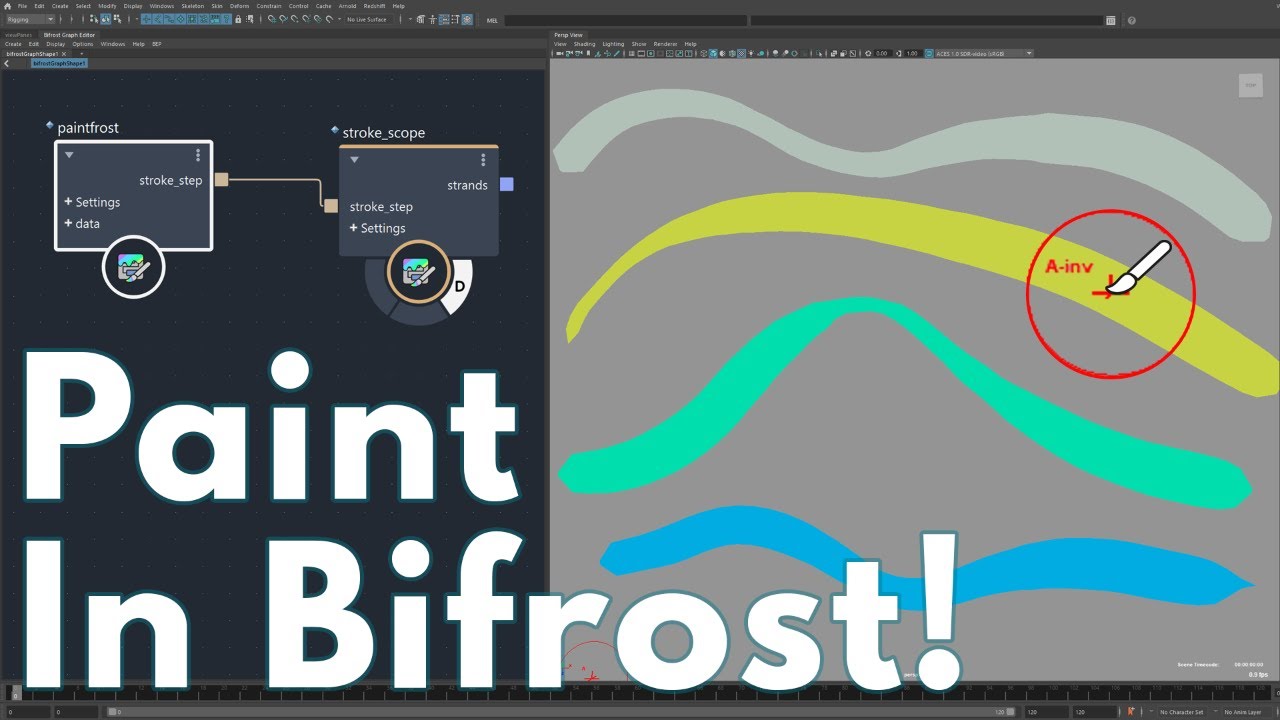
Task: Click the viewport exposure reset icon
Action: click(868, 53)
